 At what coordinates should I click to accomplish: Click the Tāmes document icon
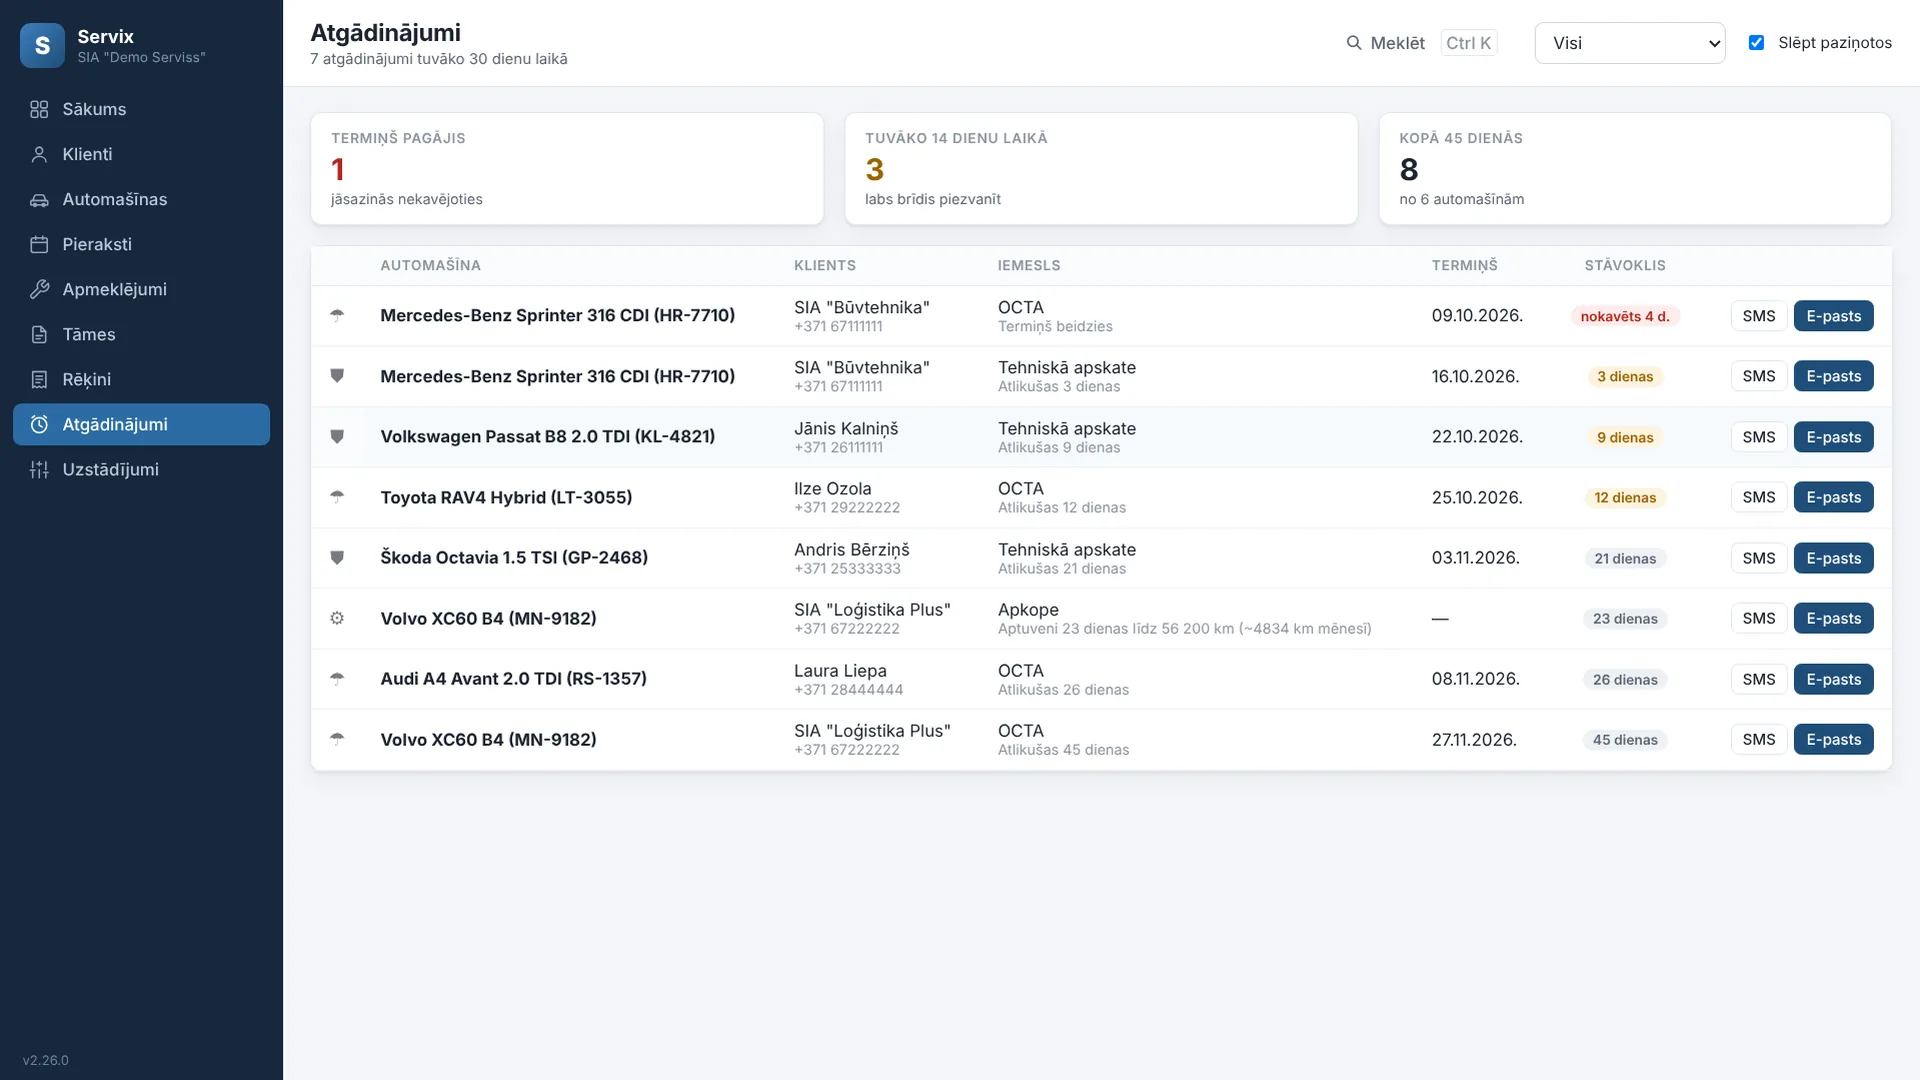tap(39, 334)
